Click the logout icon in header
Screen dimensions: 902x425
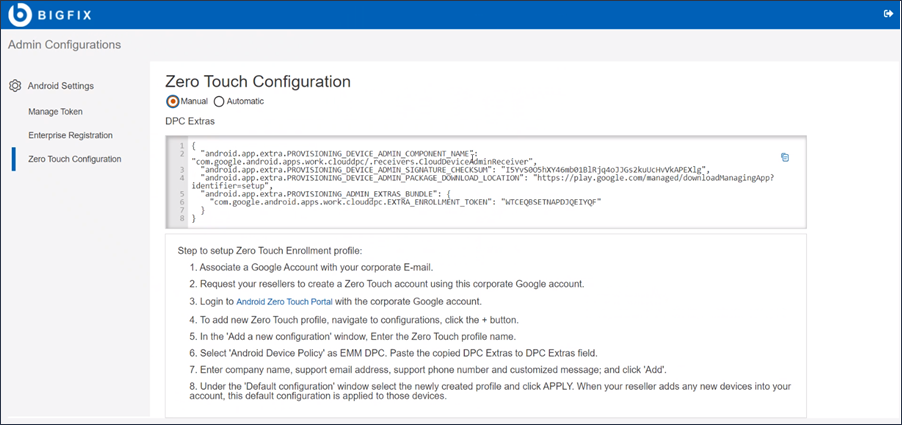(888, 14)
